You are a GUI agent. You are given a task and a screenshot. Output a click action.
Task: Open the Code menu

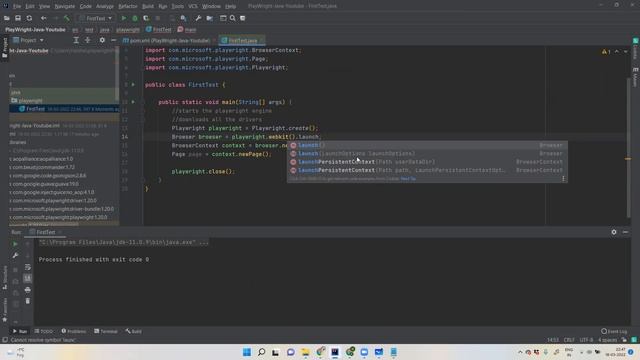(x=85, y=6)
